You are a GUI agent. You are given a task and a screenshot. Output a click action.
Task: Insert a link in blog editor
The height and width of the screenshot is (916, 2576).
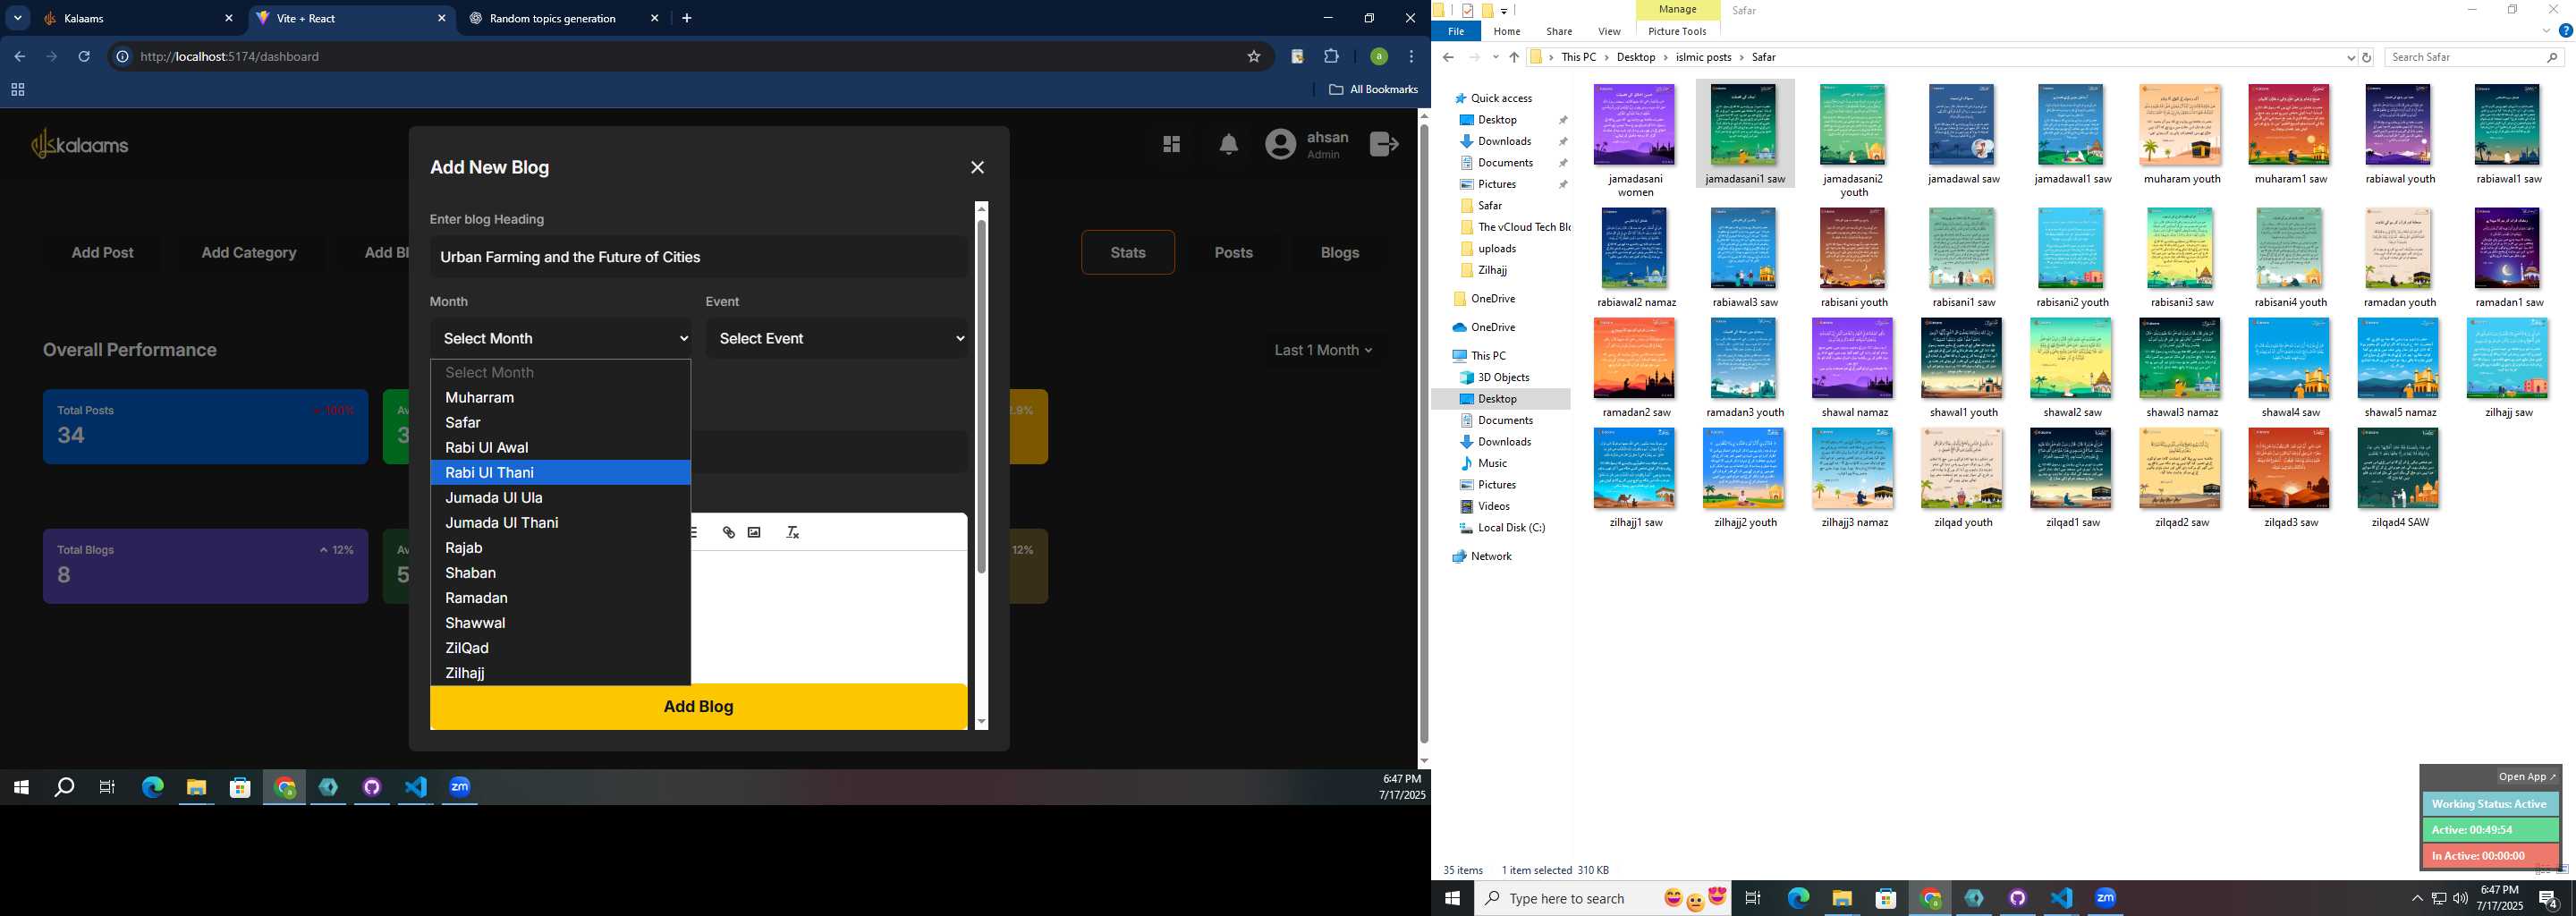728,533
